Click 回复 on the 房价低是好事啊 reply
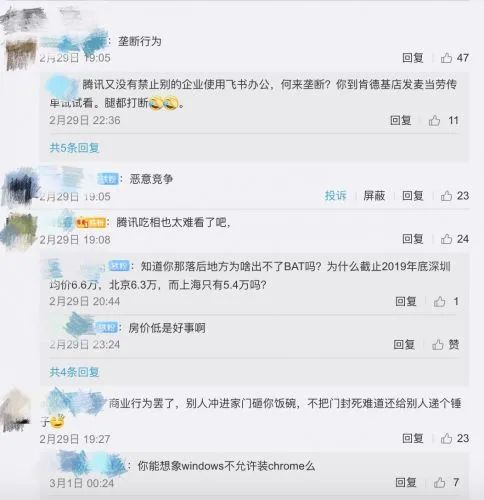 click(x=404, y=344)
